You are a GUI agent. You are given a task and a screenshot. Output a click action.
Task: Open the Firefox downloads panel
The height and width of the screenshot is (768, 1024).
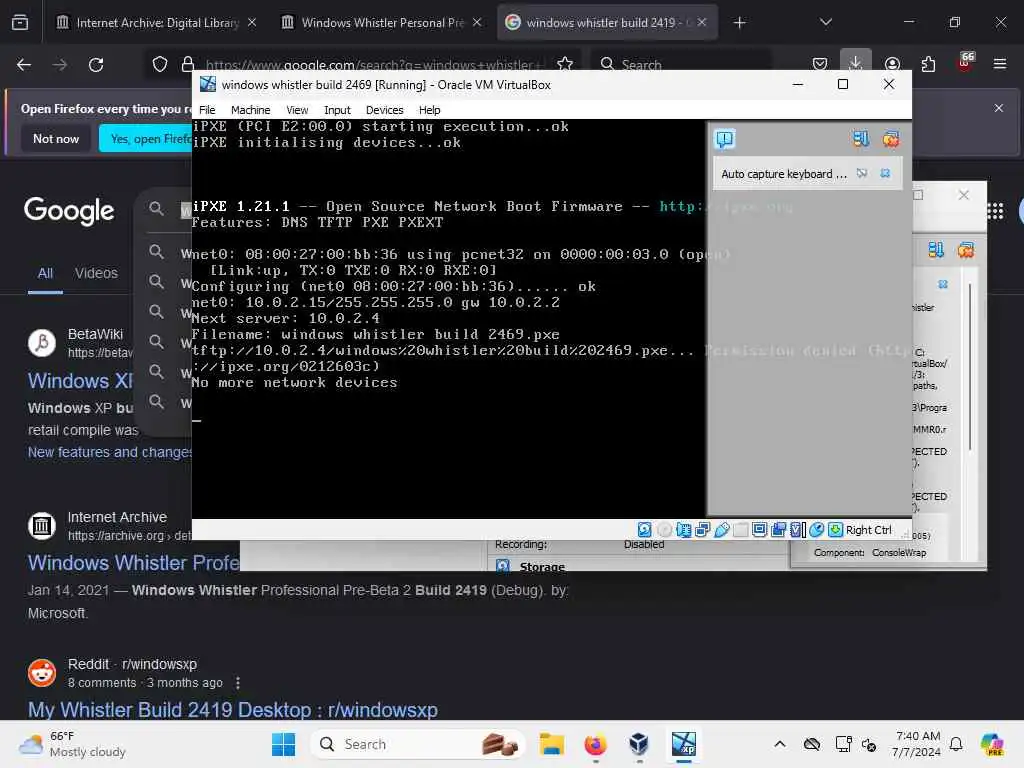[x=856, y=64]
